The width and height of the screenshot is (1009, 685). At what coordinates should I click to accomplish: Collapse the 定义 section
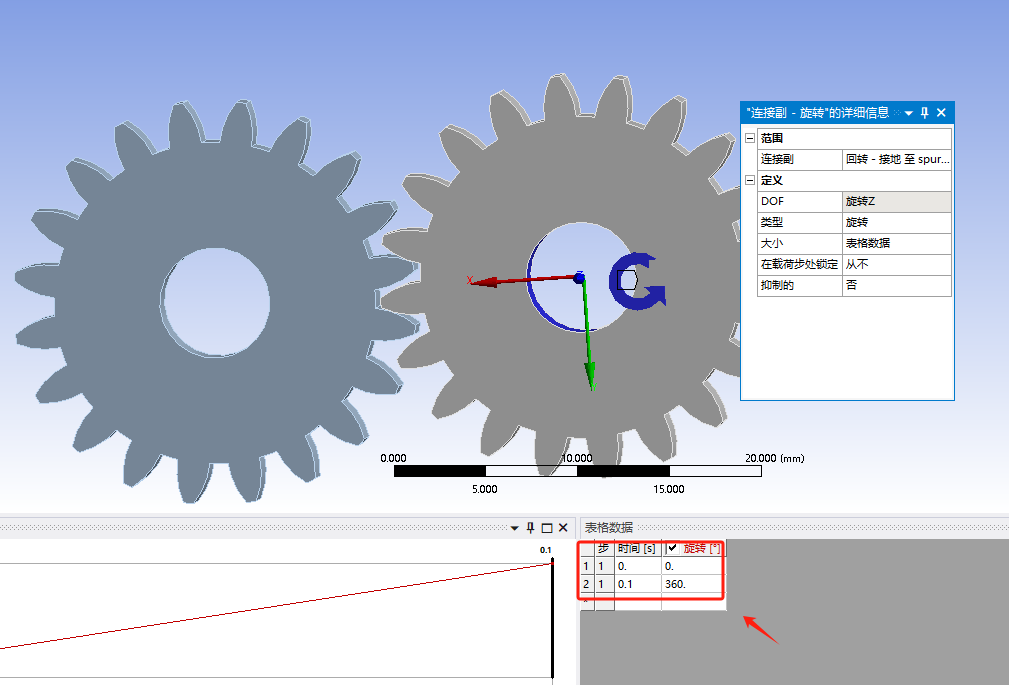pos(750,180)
